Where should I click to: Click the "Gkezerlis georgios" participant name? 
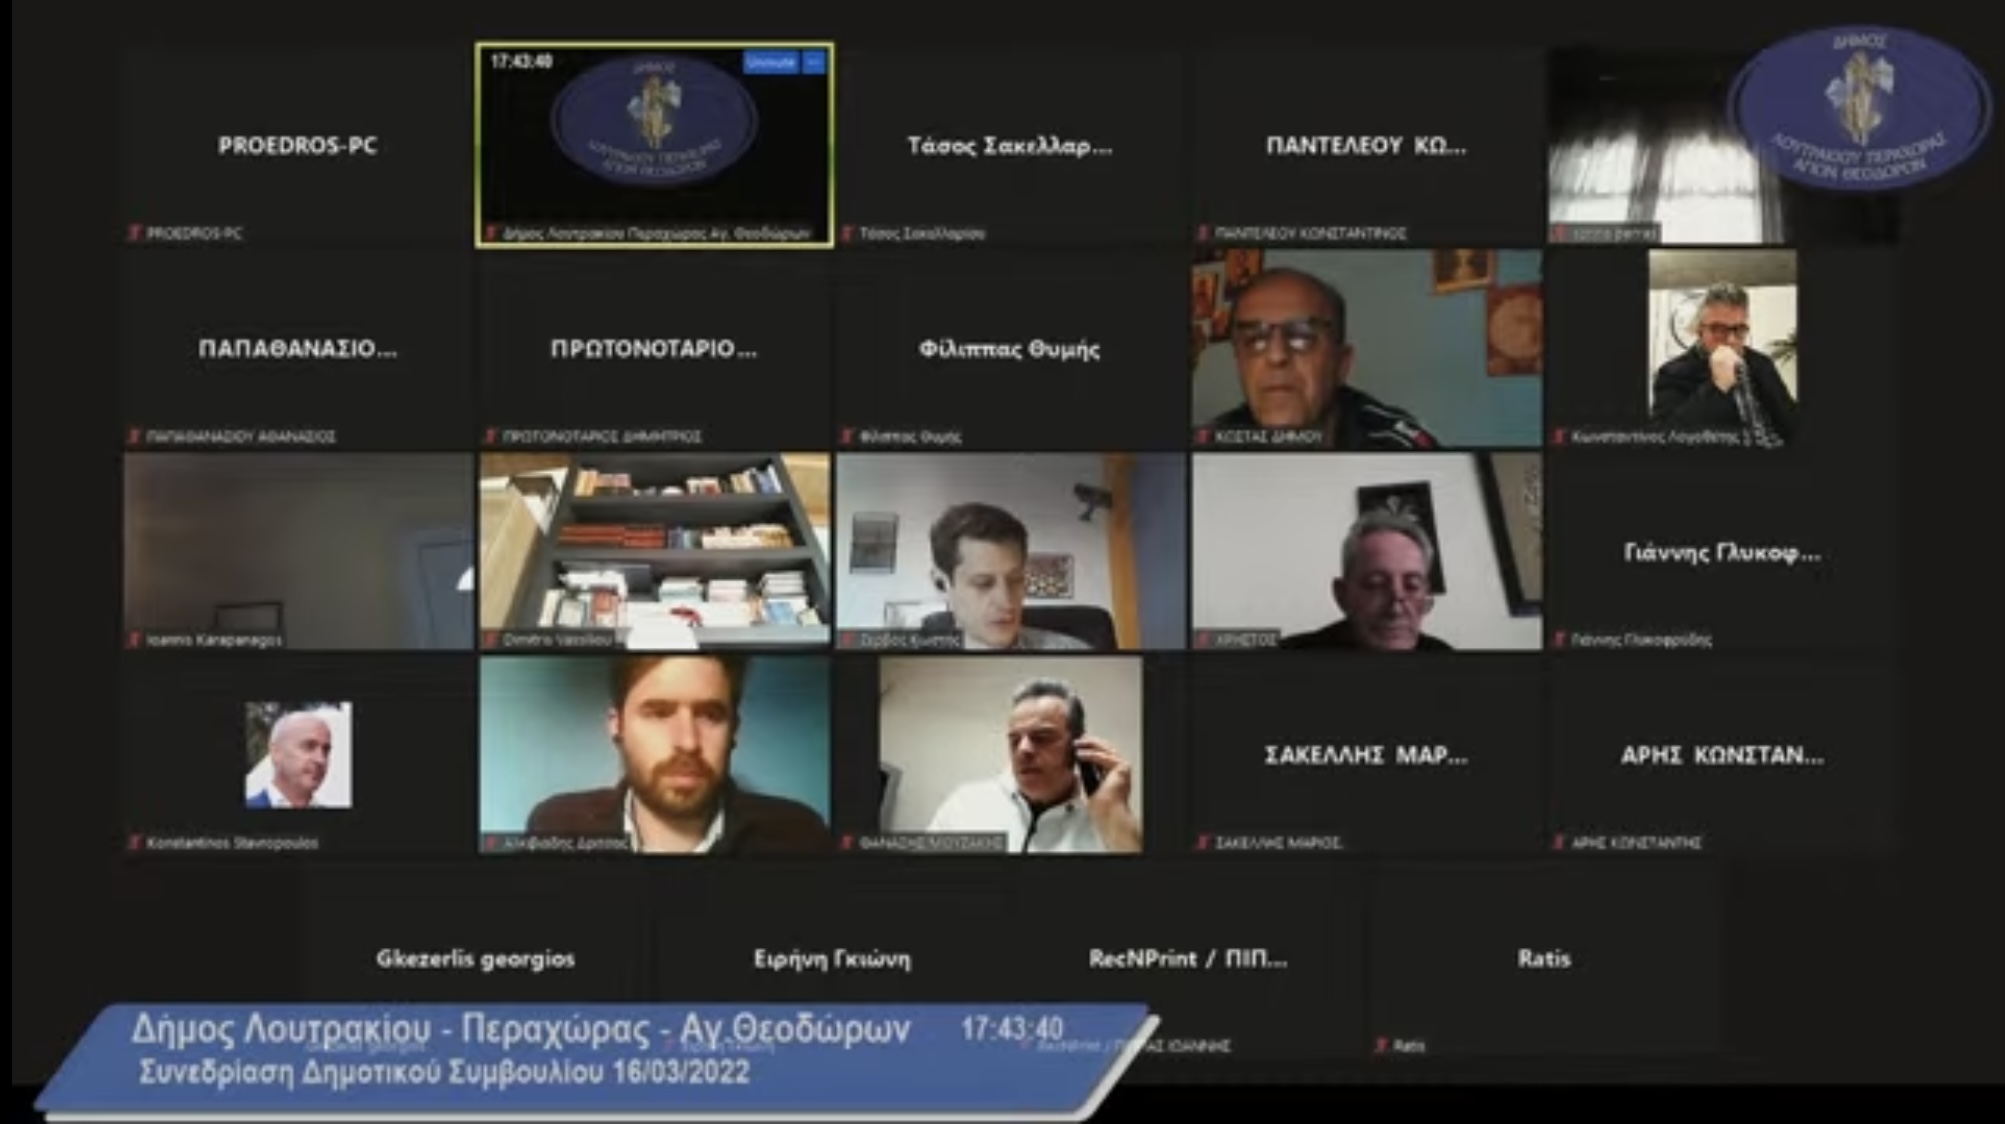click(x=476, y=958)
